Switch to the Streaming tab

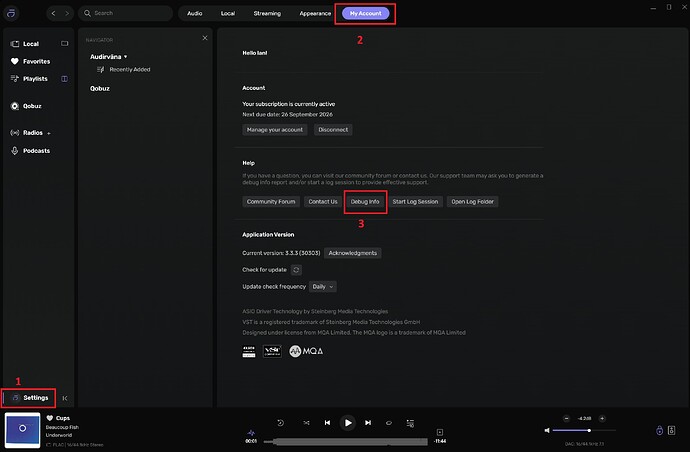(x=267, y=13)
